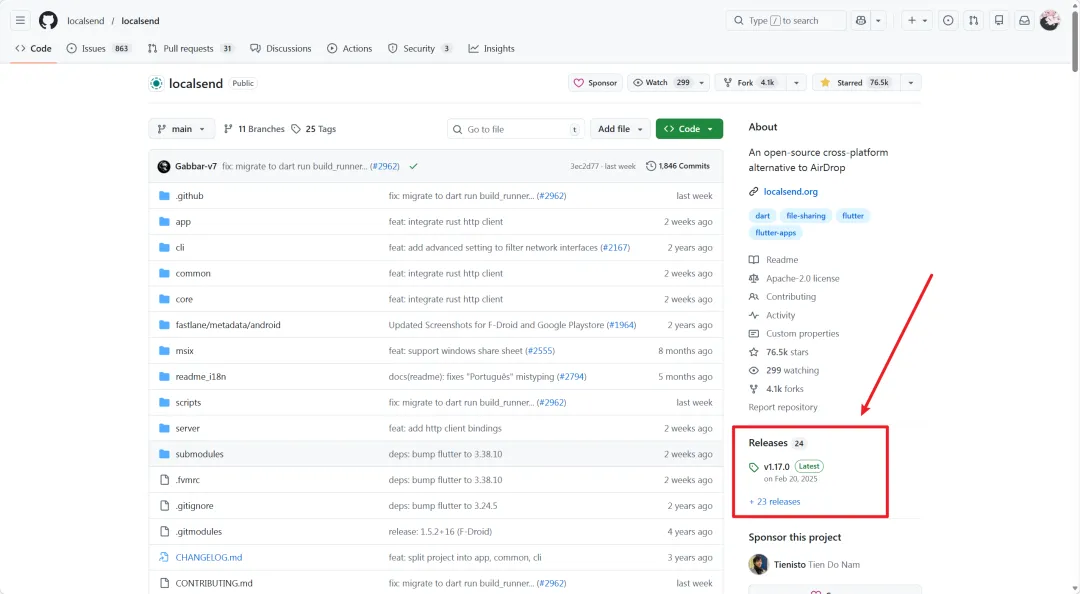Open pull request #2167 link in cli row
The height and width of the screenshot is (594, 1080).
click(x=615, y=247)
